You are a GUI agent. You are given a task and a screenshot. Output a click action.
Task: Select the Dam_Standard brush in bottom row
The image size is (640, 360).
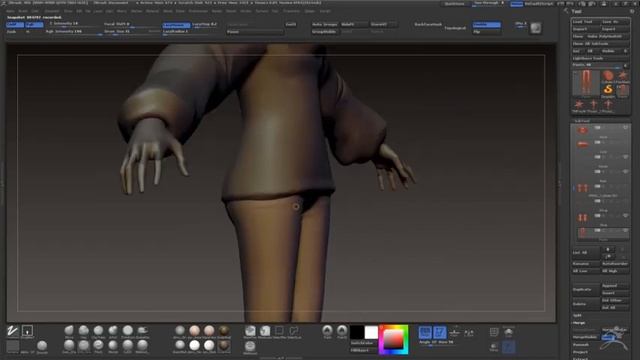[x=69, y=346]
